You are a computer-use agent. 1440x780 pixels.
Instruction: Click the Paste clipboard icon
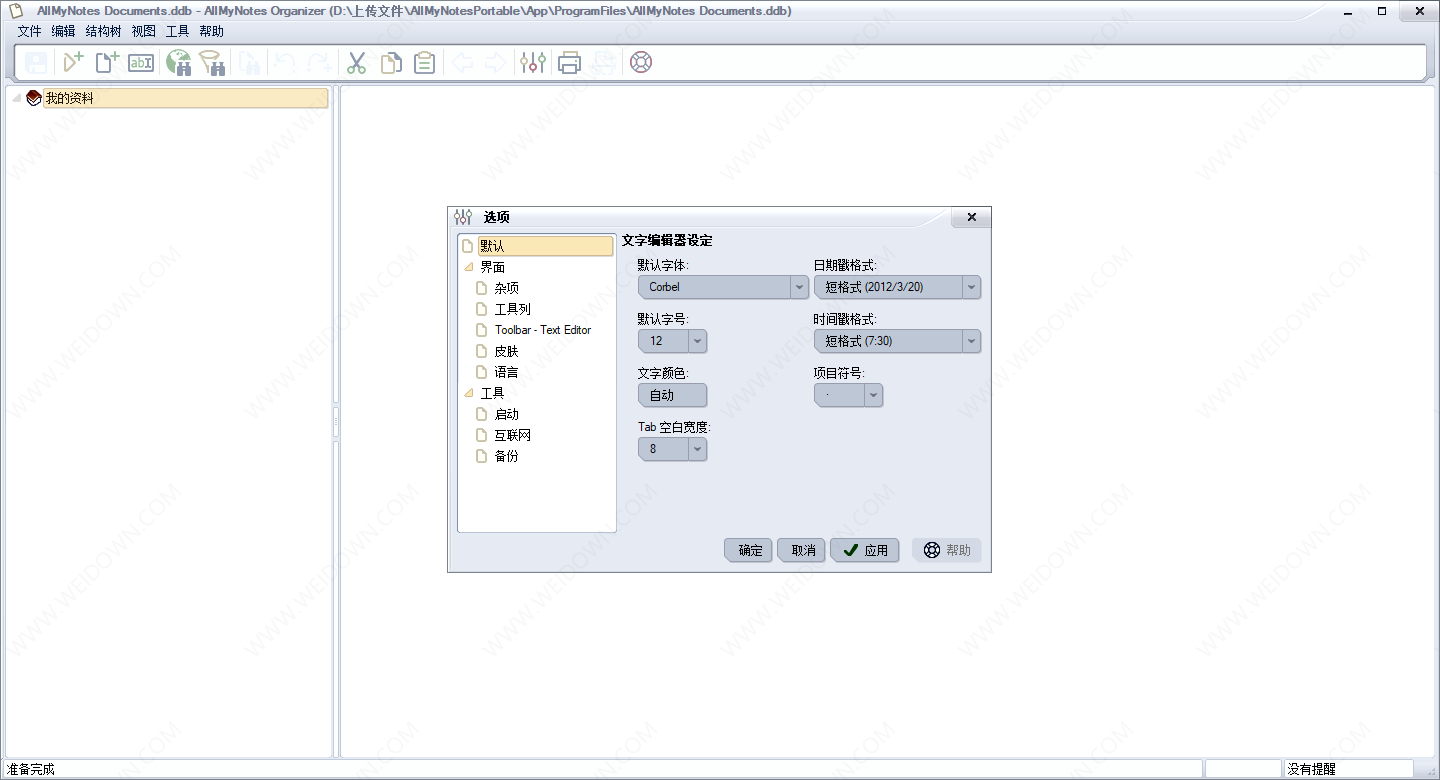tap(425, 63)
